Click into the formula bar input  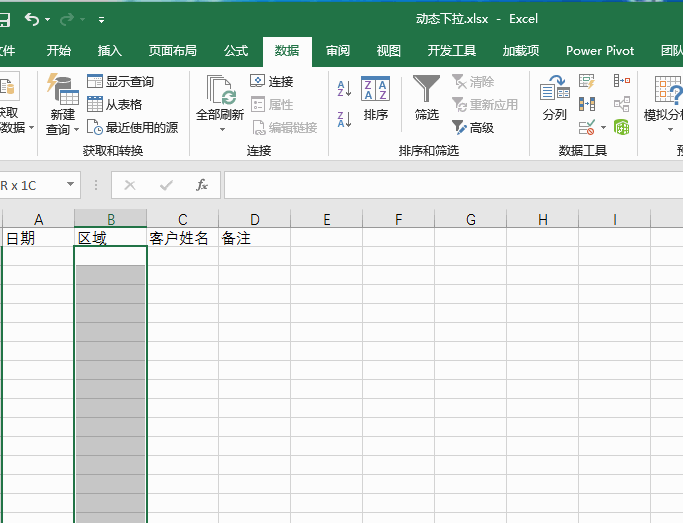[453, 186]
